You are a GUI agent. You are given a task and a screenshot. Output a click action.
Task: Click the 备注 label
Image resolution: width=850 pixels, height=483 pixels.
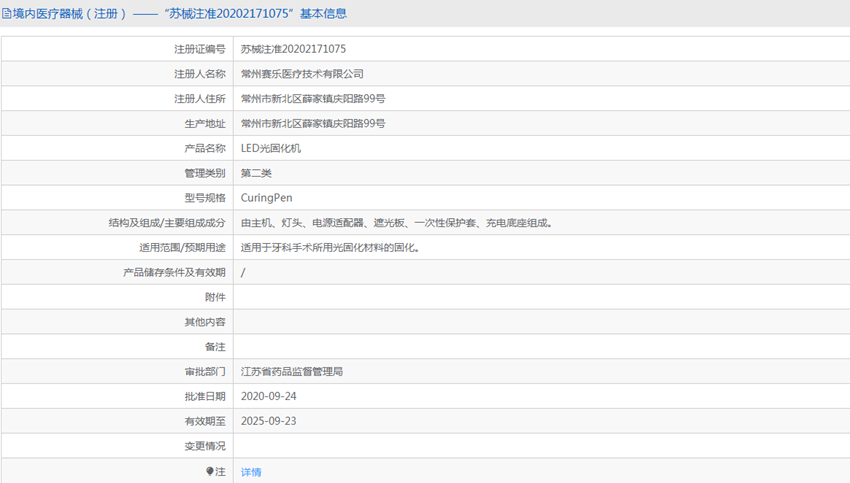[215, 347]
